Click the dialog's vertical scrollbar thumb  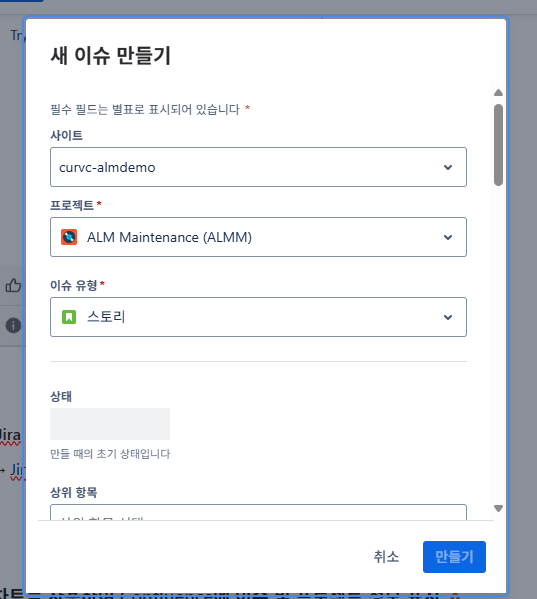pos(498,145)
